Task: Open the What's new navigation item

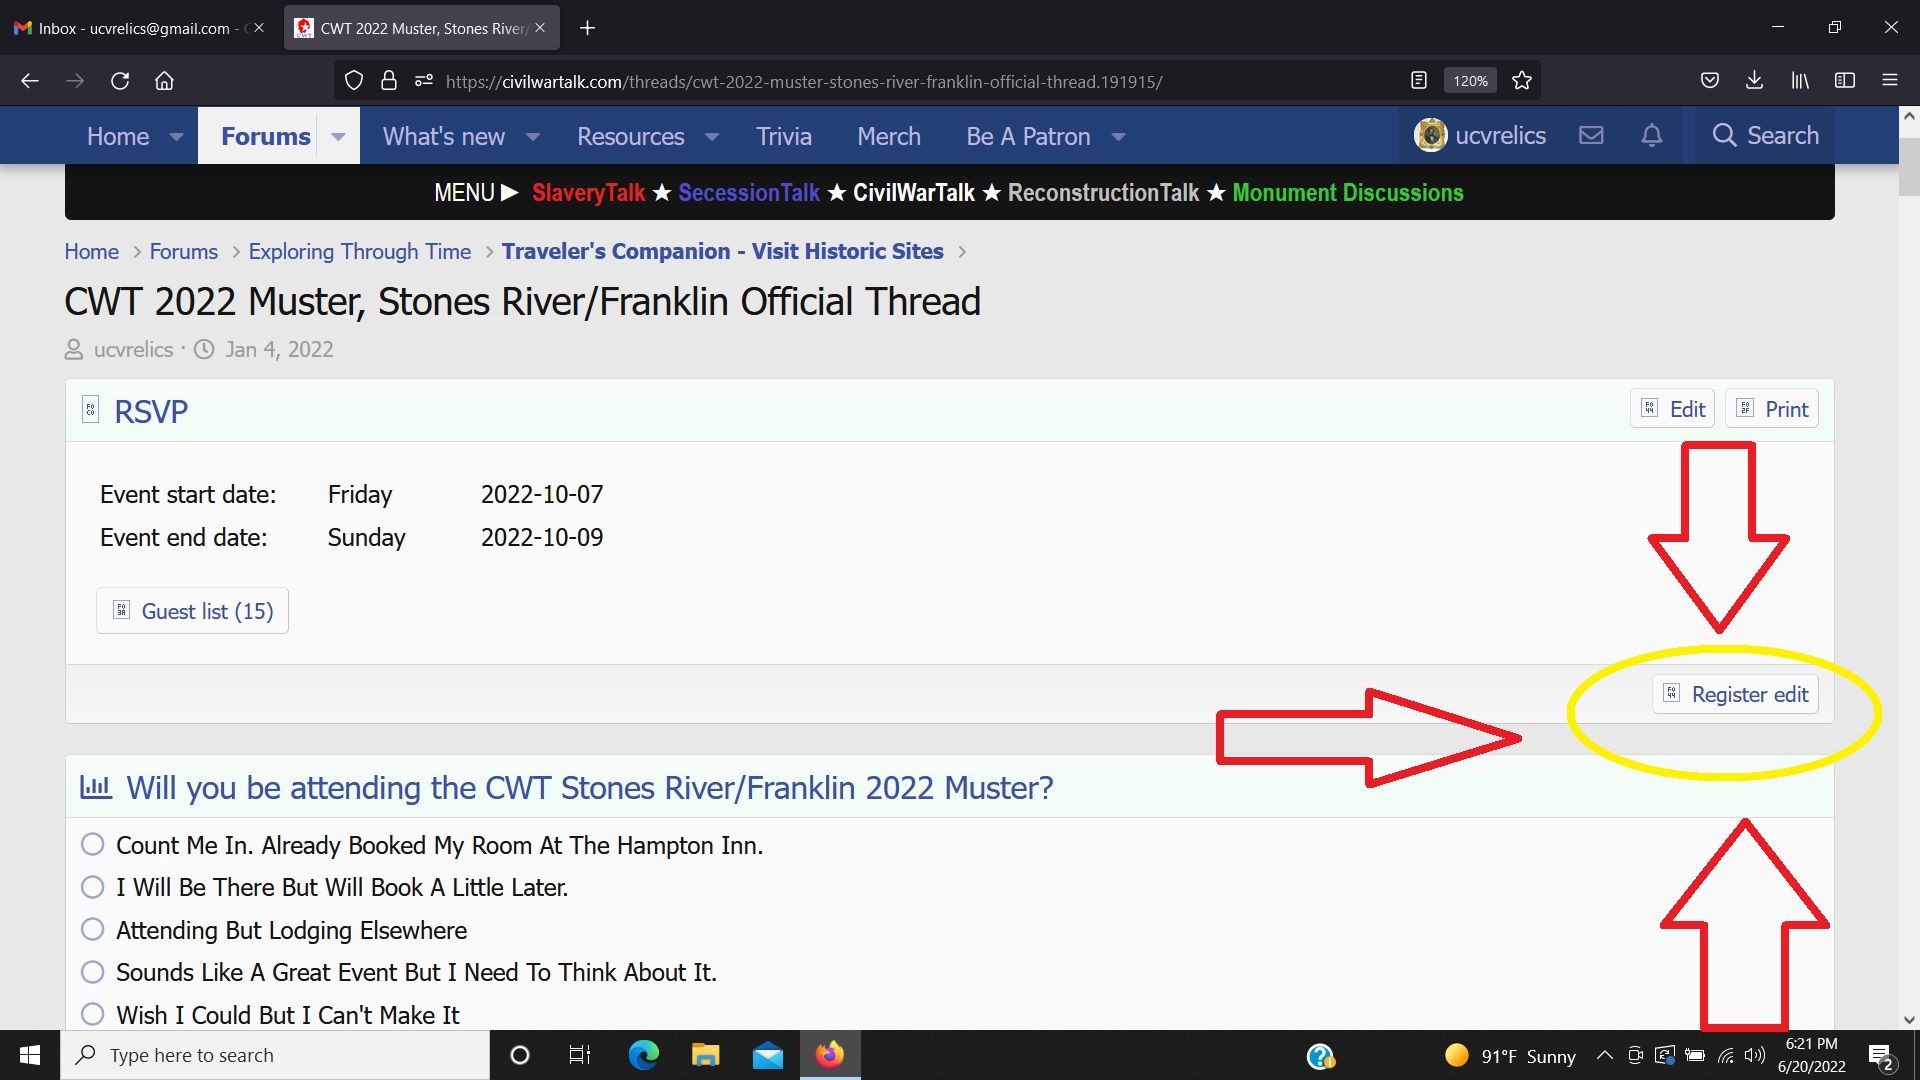Action: pyautogui.click(x=444, y=136)
